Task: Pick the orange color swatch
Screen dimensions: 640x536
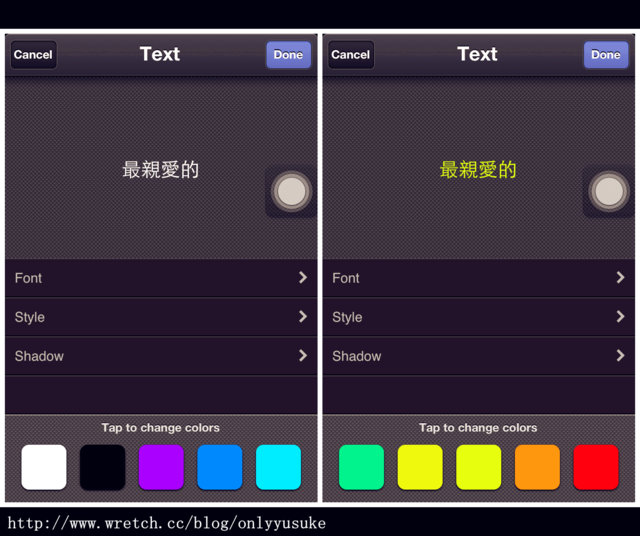Action: point(537,467)
